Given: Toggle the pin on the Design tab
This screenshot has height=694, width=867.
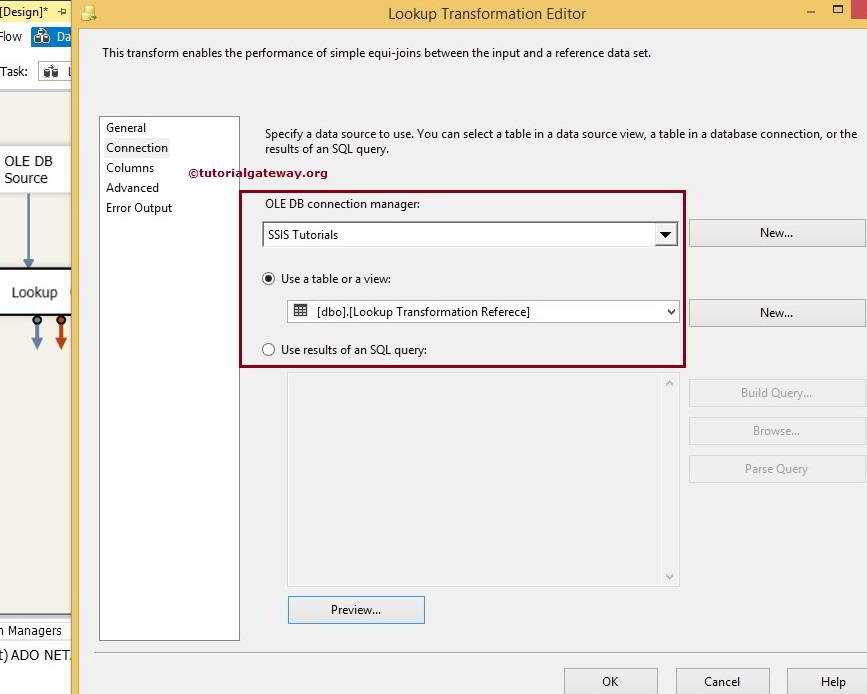Looking at the screenshot, I should (62, 12).
